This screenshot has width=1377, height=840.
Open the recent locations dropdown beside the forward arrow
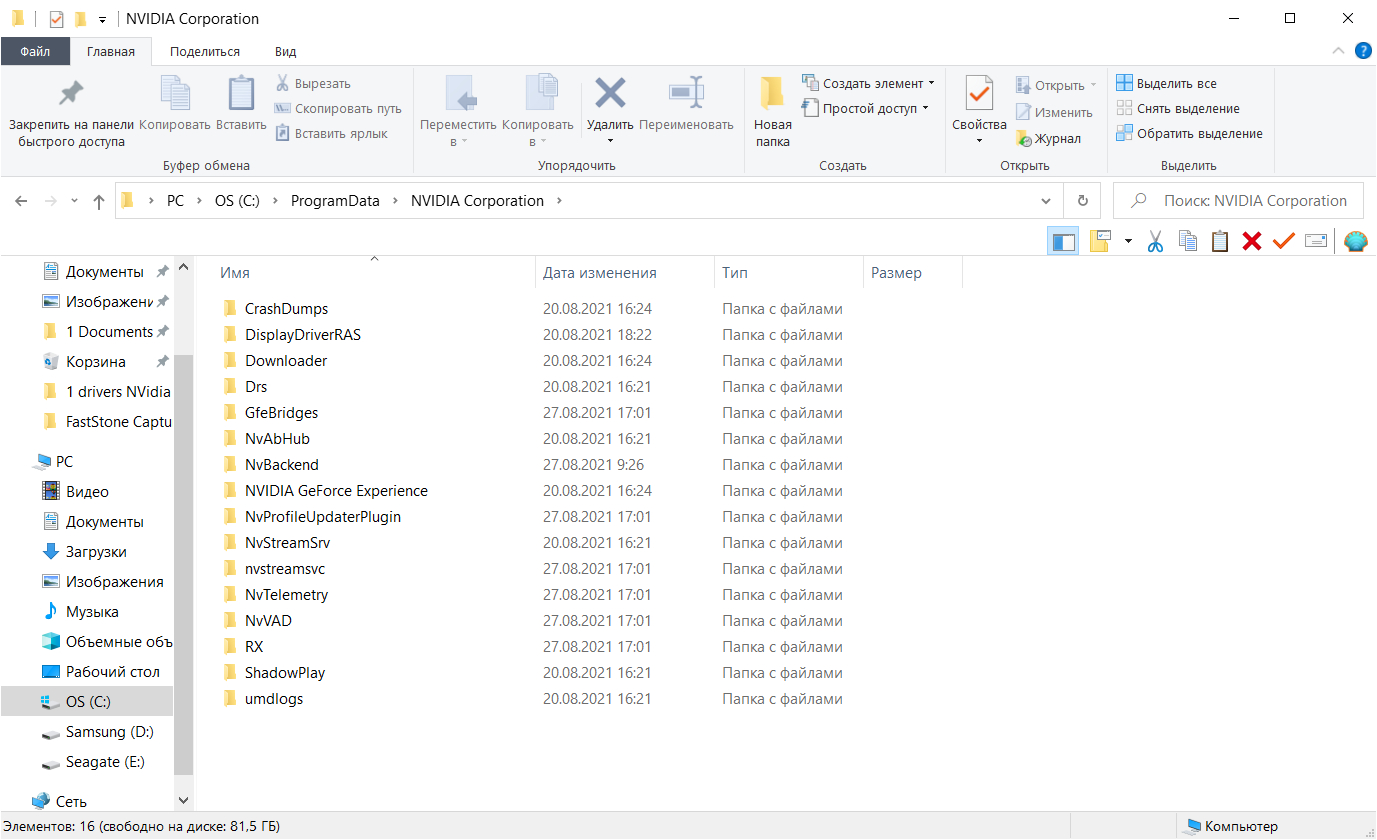[x=74, y=201]
